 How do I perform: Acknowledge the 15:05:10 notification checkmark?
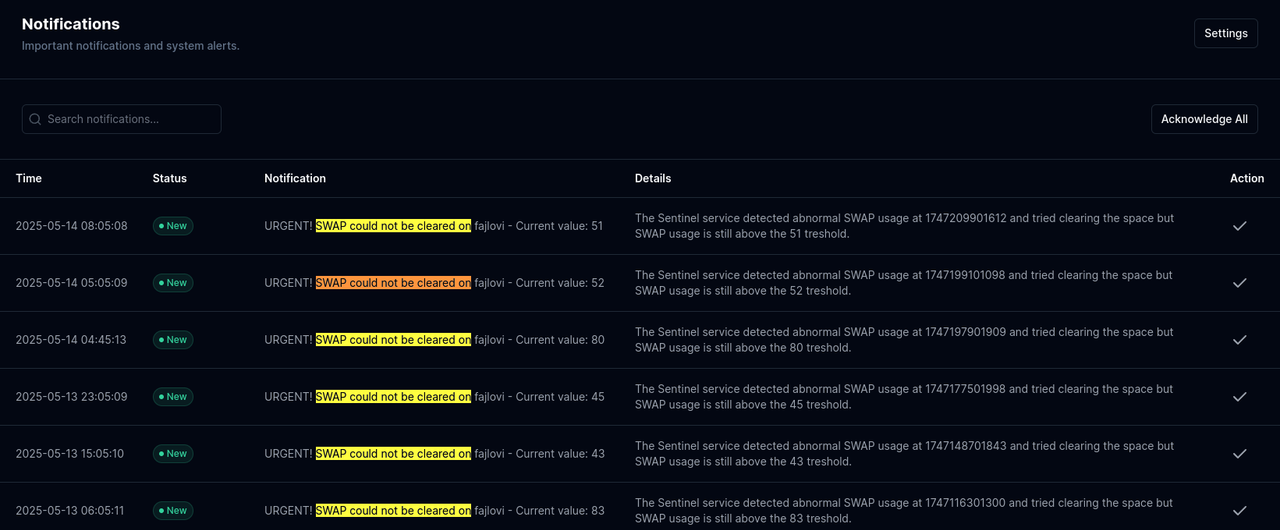[1239, 454]
